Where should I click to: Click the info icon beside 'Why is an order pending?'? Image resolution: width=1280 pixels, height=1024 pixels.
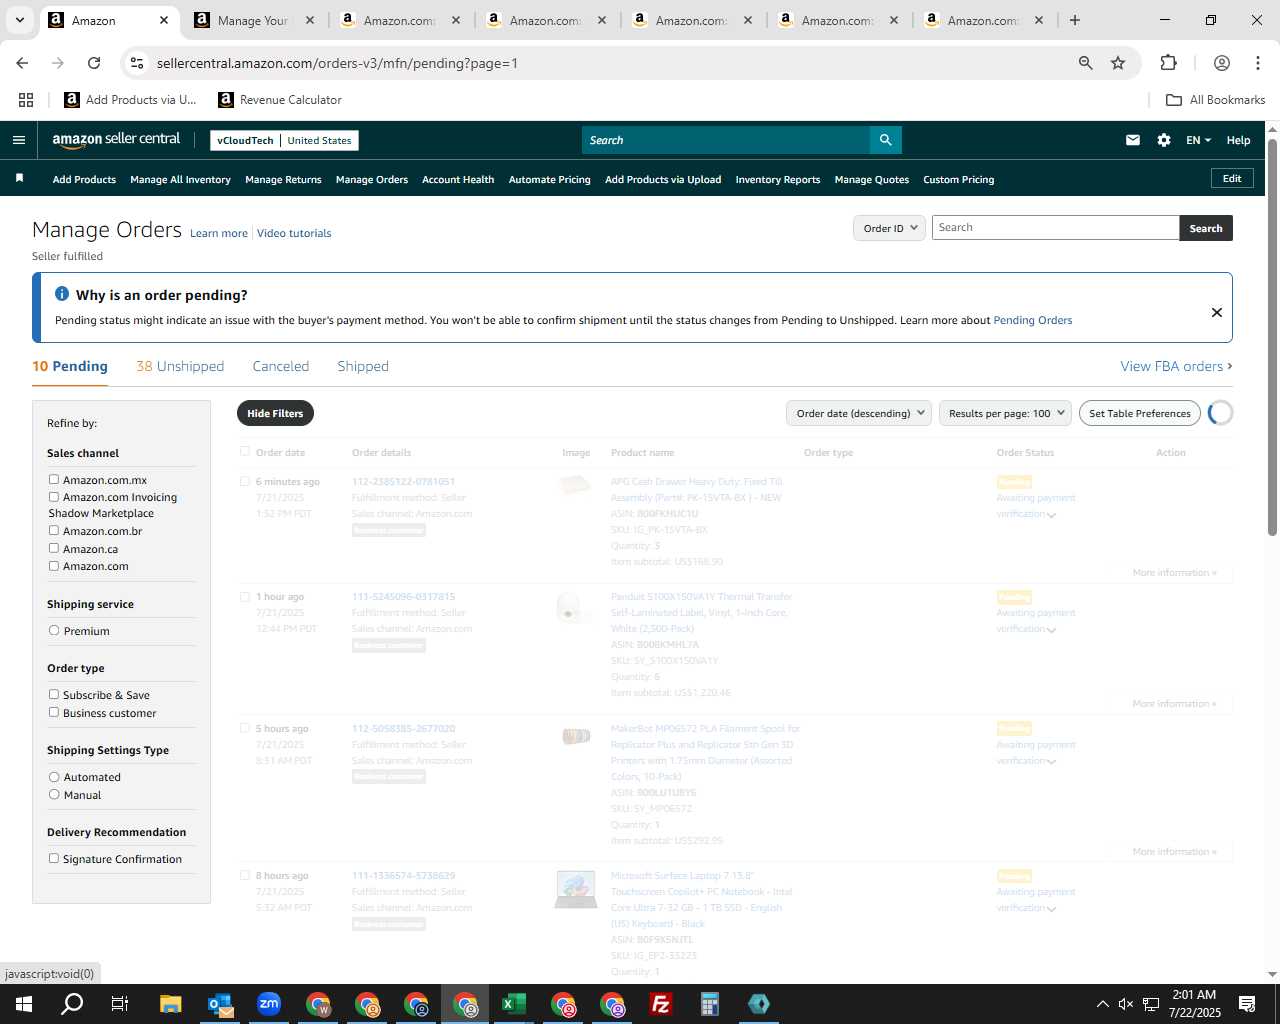coord(62,294)
